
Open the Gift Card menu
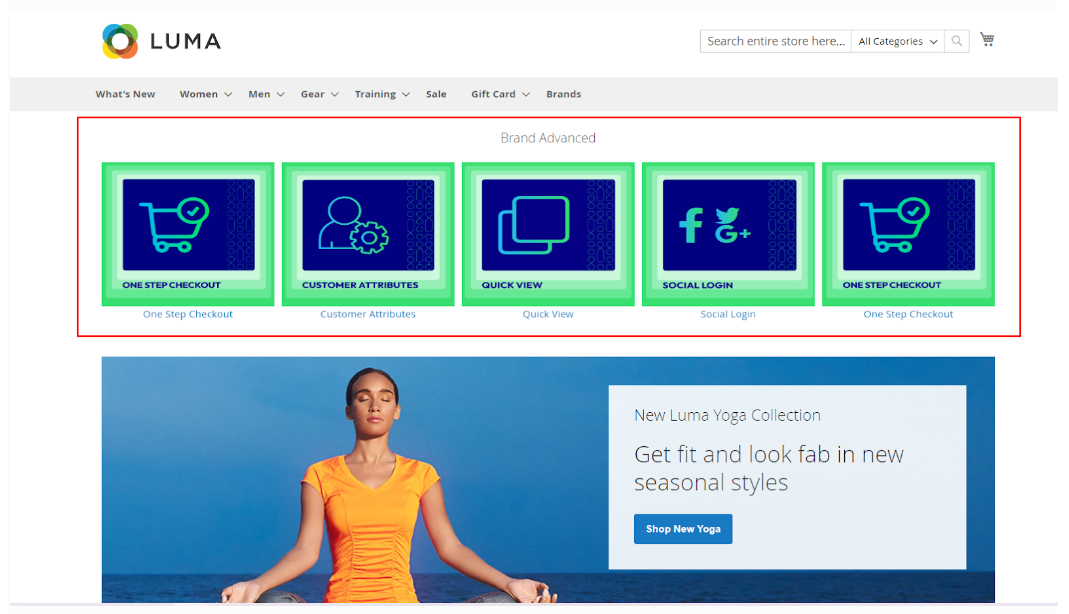coord(500,94)
